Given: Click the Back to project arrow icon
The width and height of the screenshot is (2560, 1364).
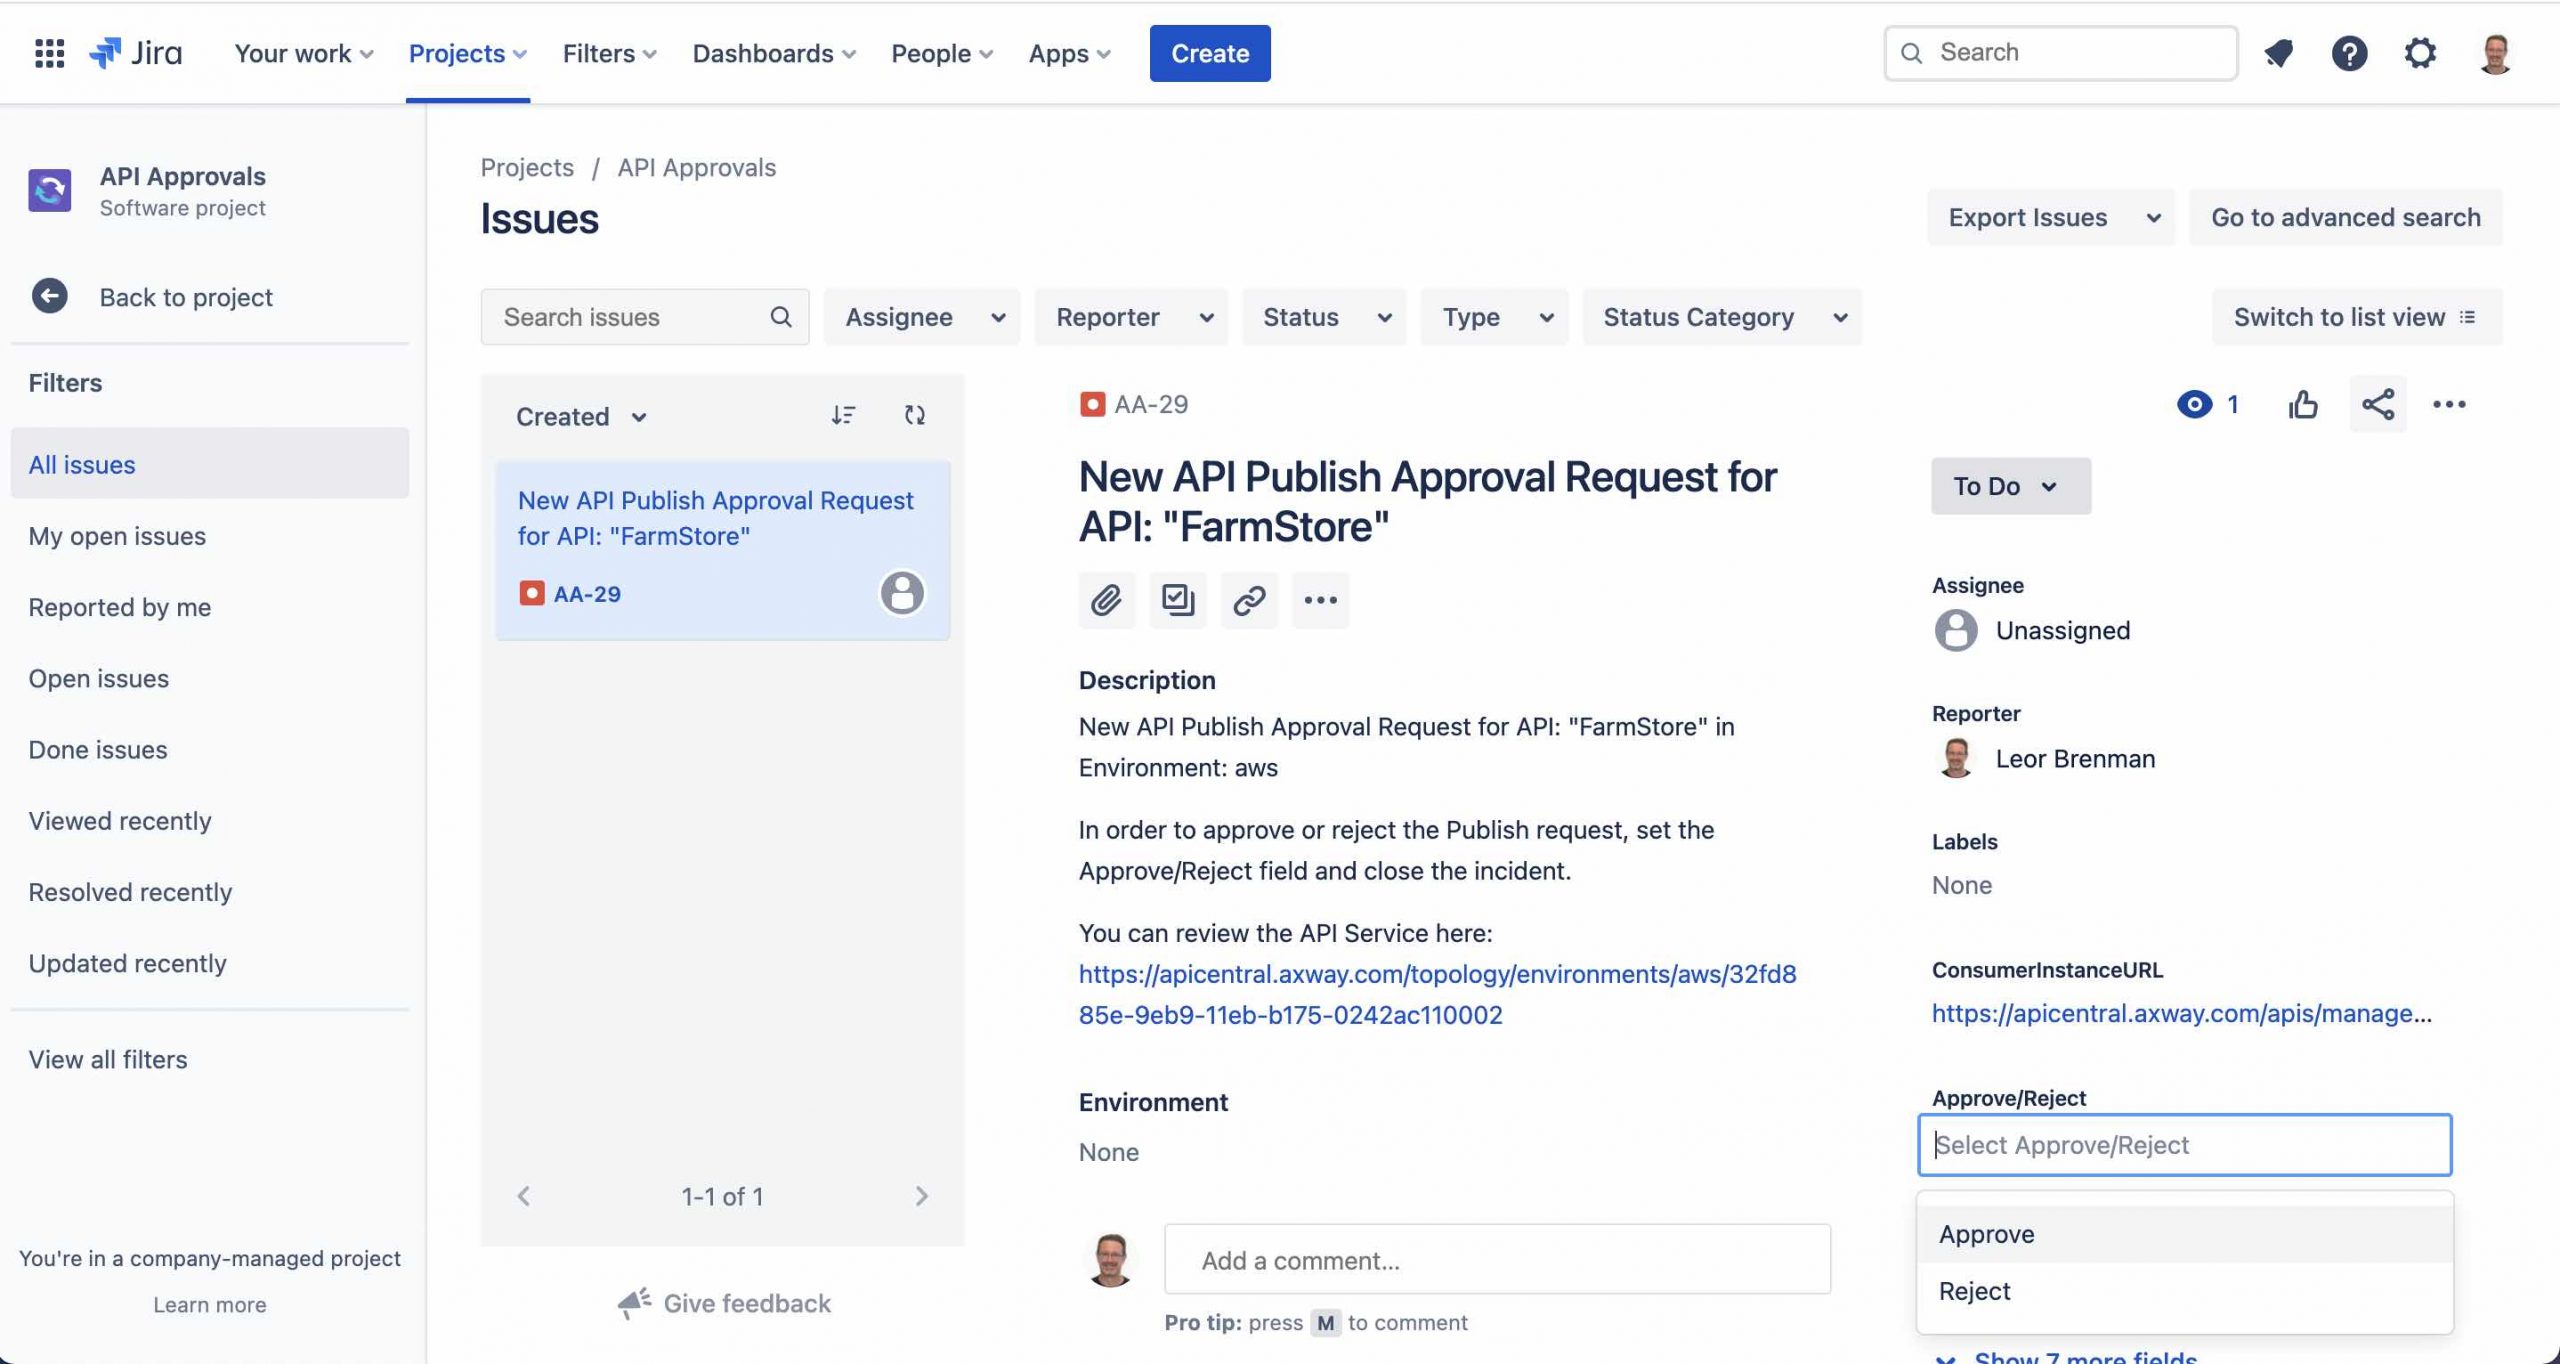Looking at the screenshot, I should 50,296.
